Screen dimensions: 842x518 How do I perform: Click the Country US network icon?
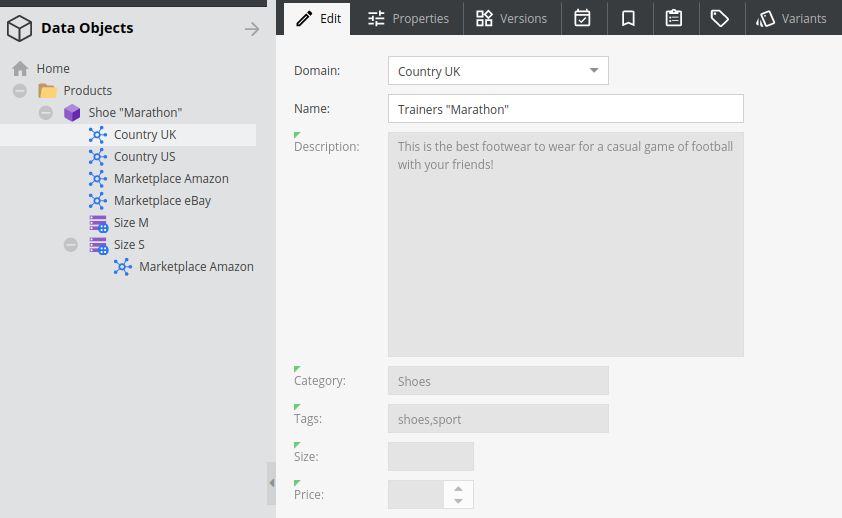click(97, 157)
